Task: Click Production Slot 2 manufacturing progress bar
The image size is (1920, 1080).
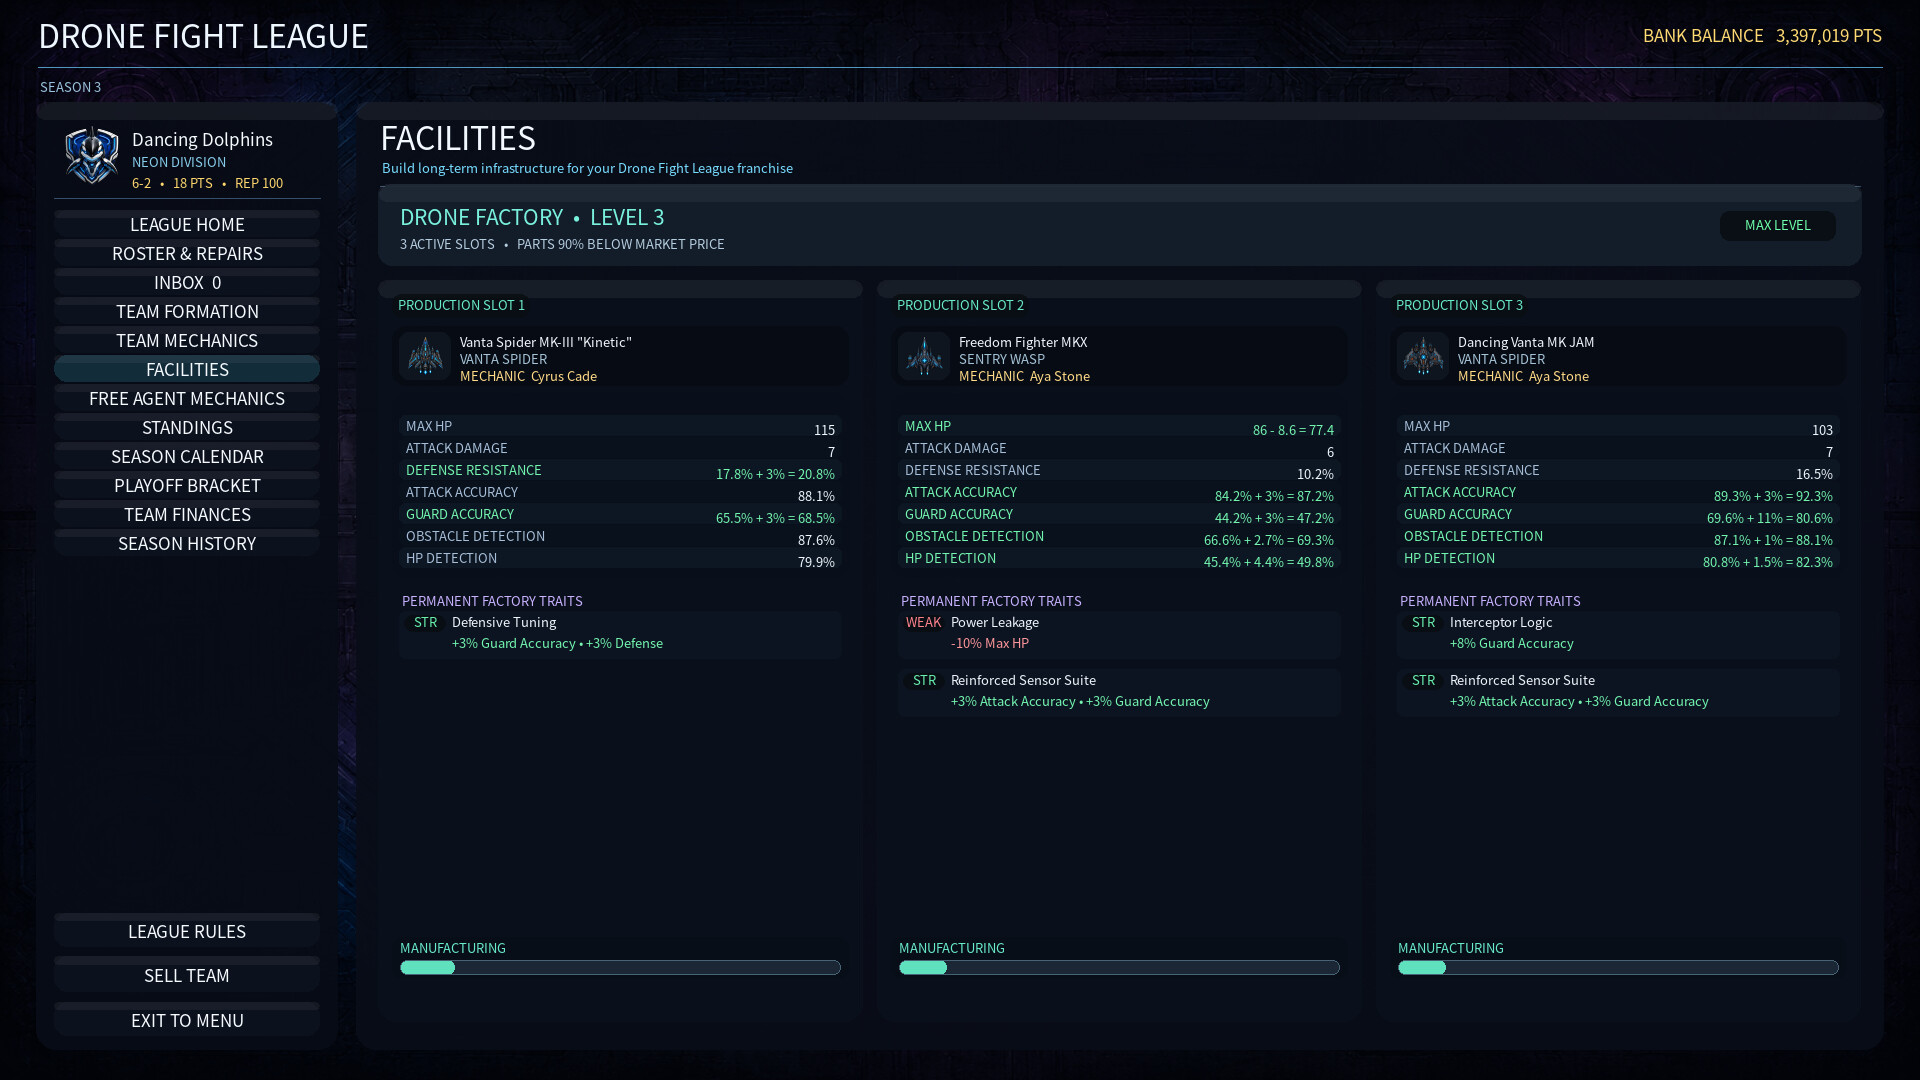Action: 1119,967
